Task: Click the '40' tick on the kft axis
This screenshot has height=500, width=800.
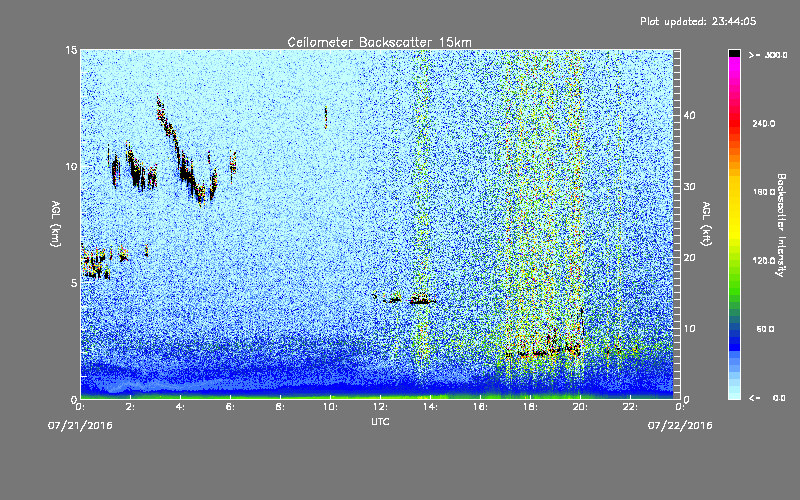Action: (x=689, y=115)
